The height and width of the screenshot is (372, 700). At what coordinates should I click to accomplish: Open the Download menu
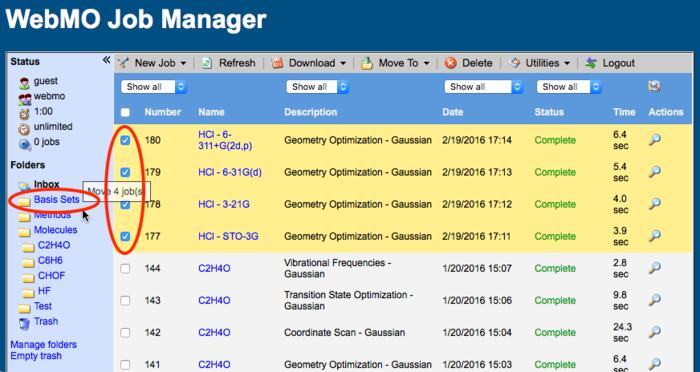[309, 63]
